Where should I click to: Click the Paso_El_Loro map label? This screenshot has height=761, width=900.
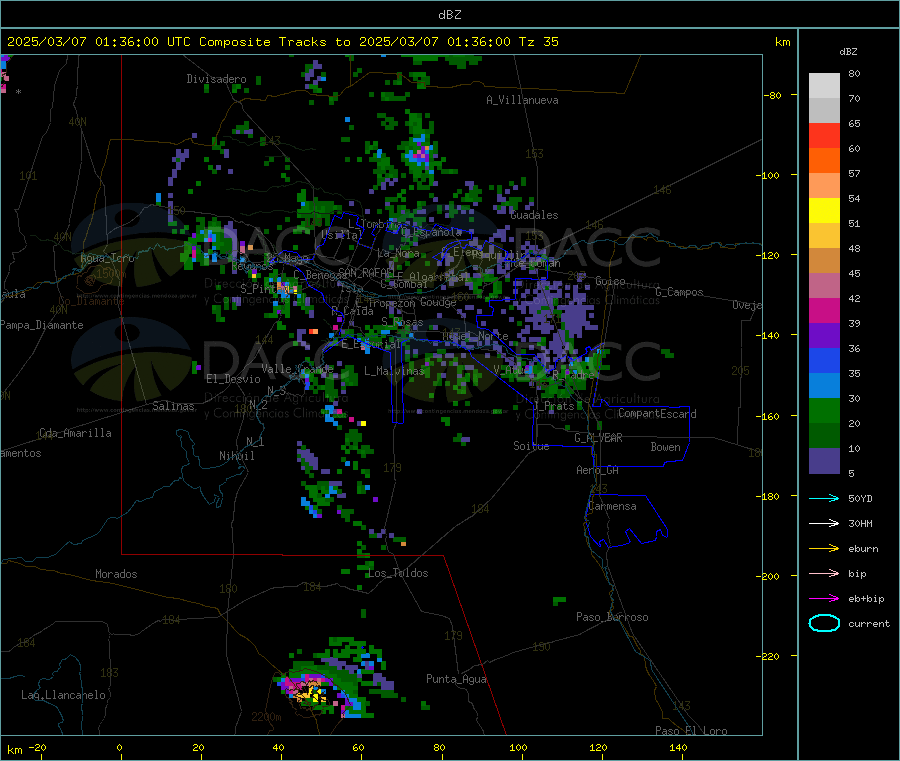coord(692,731)
